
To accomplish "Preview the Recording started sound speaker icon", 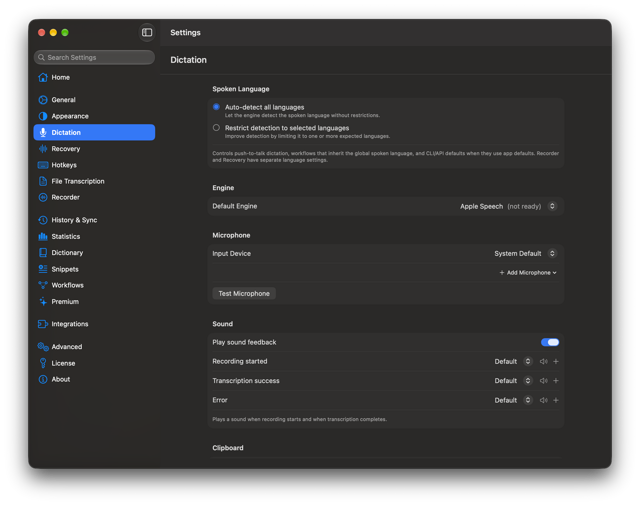I will click(544, 361).
